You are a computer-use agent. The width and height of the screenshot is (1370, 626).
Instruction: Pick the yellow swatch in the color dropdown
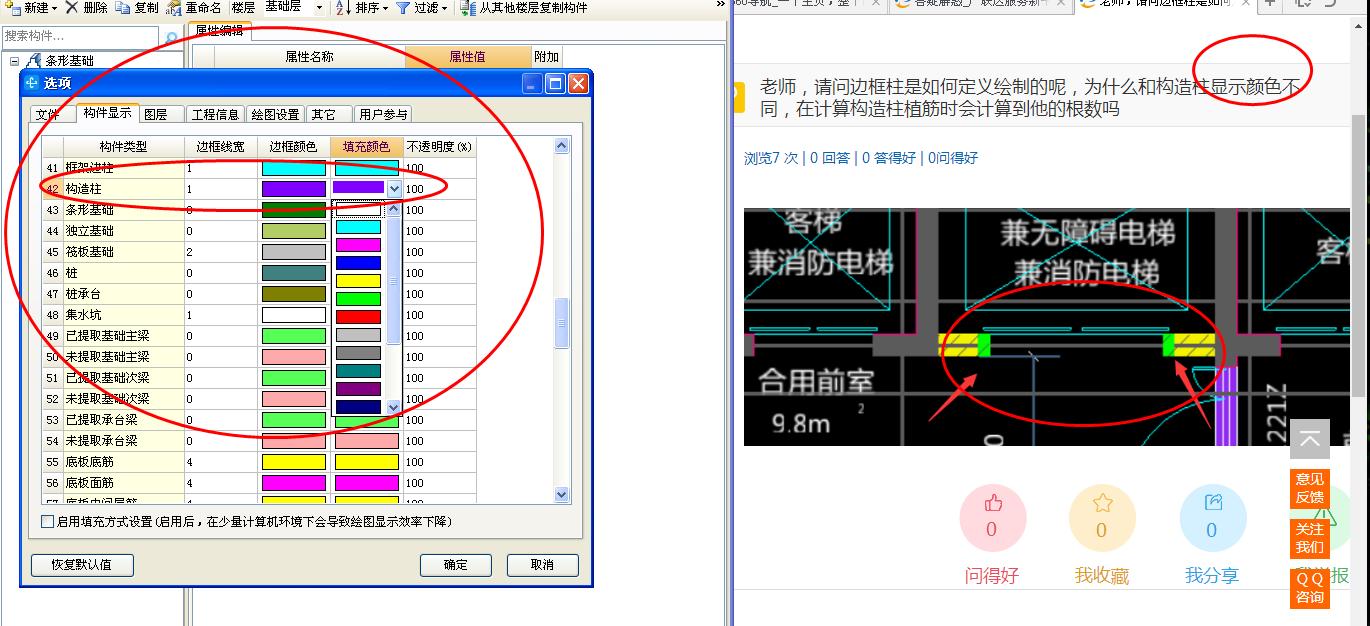[358, 281]
